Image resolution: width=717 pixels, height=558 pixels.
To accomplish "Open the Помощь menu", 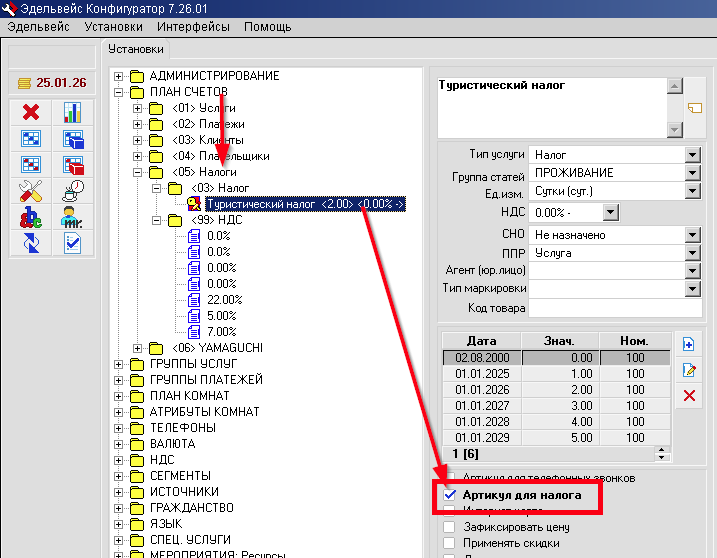I will 267,26.
